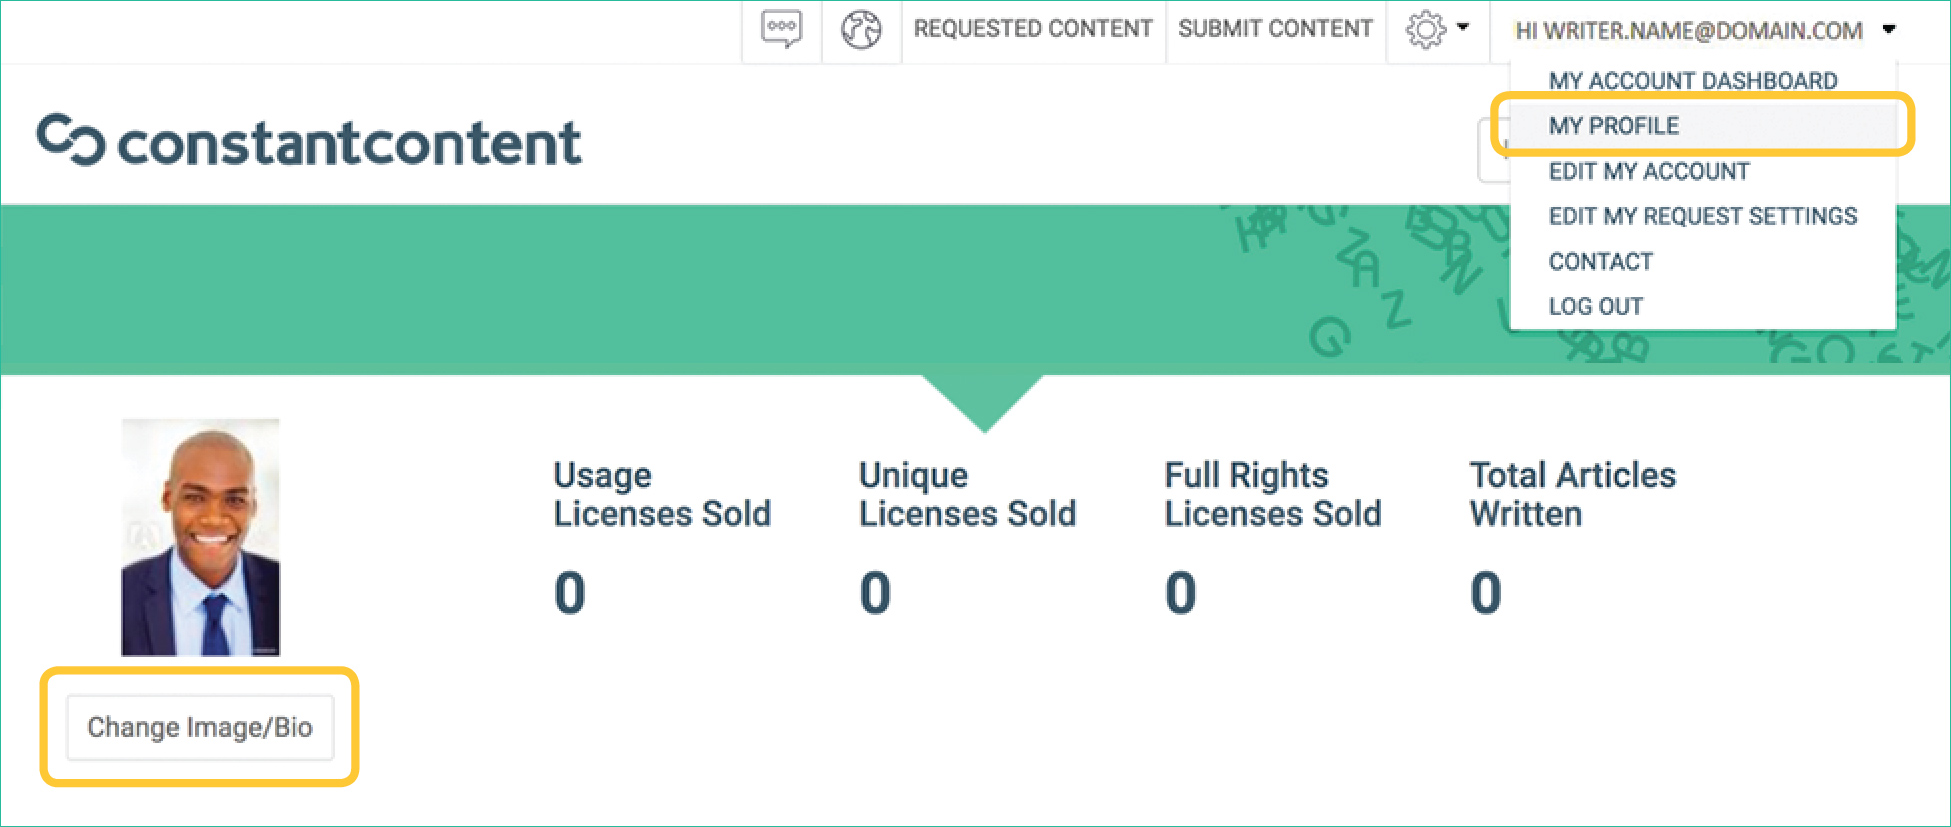This screenshot has width=1951, height=827.
Task: Log out via the Log Out entry
Action: point(1595,307)
